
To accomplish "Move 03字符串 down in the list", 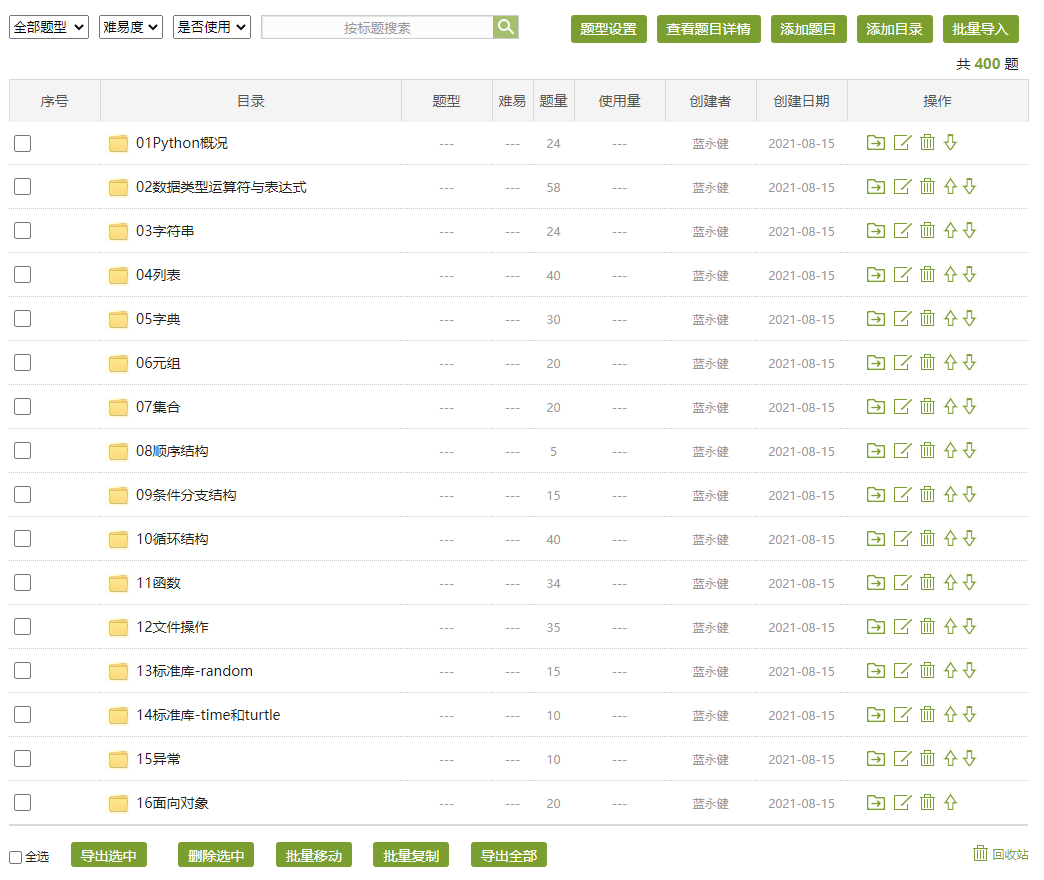I will pyautogui.click(x=969, y=230).
